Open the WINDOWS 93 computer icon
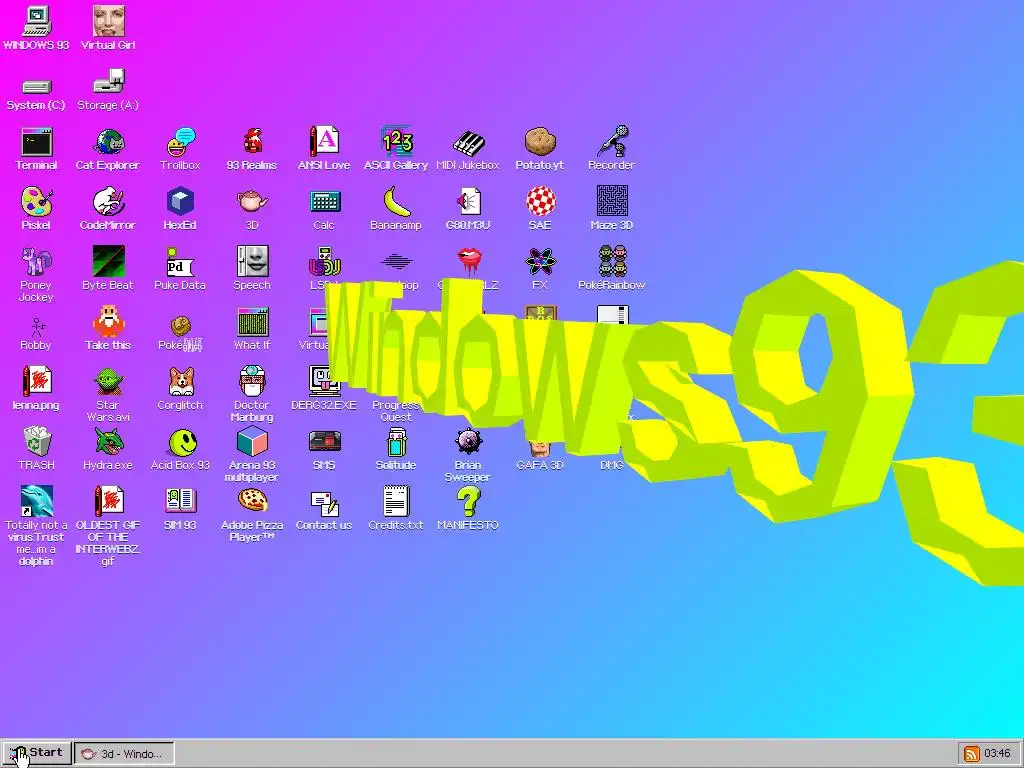1024x768 pixels. [x=37, y=22]
